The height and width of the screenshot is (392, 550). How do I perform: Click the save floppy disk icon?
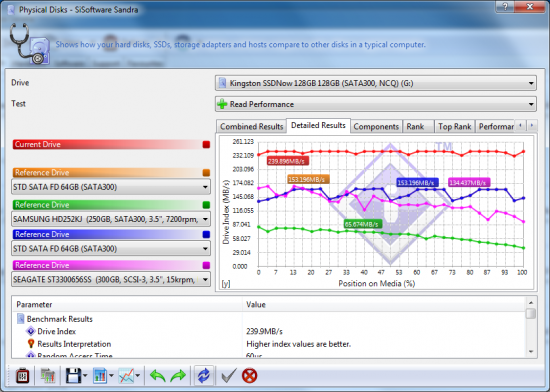pos(73,376)
